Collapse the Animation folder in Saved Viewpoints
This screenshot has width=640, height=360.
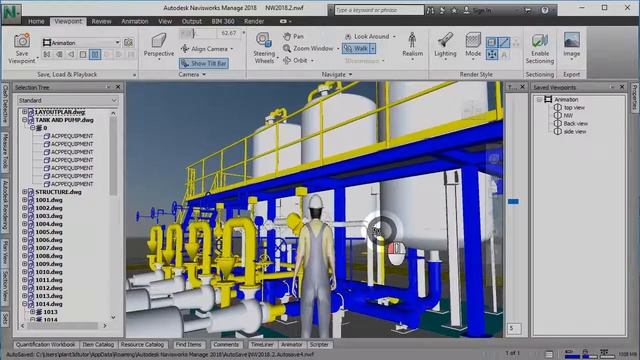click(x=539, y=100)
